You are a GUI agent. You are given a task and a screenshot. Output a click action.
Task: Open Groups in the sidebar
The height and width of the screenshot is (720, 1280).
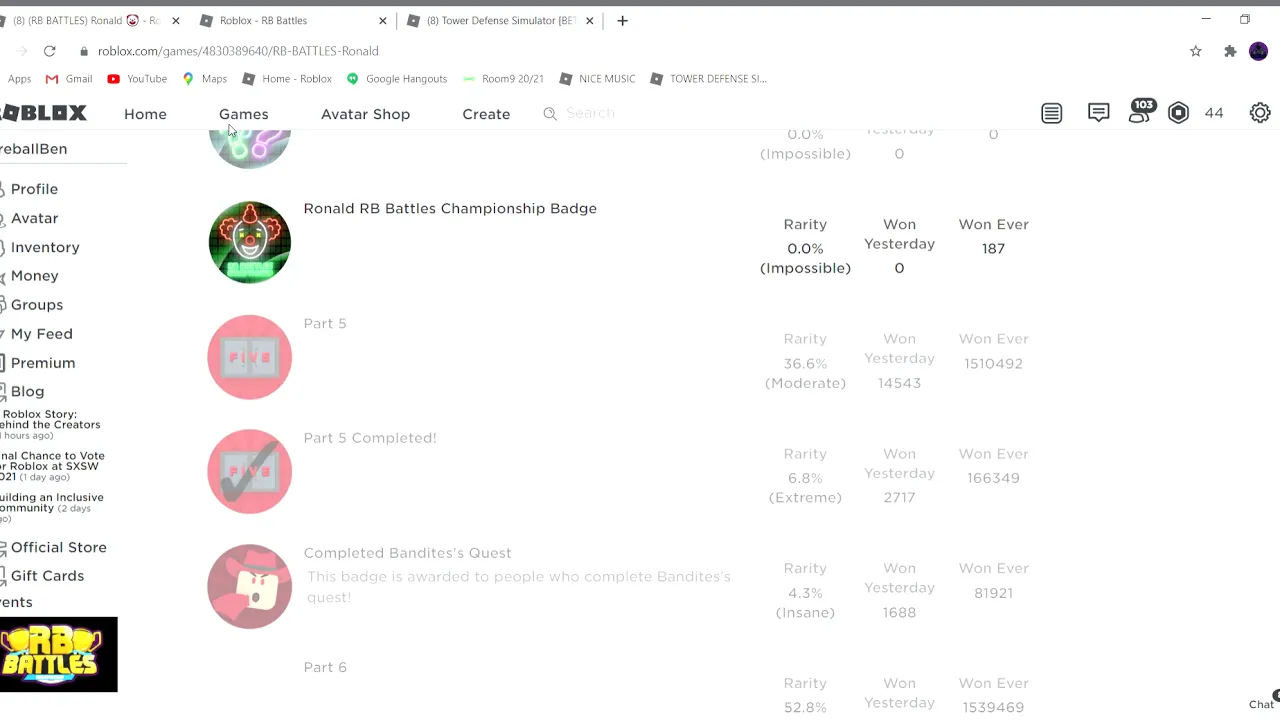[x=36, y=305]
